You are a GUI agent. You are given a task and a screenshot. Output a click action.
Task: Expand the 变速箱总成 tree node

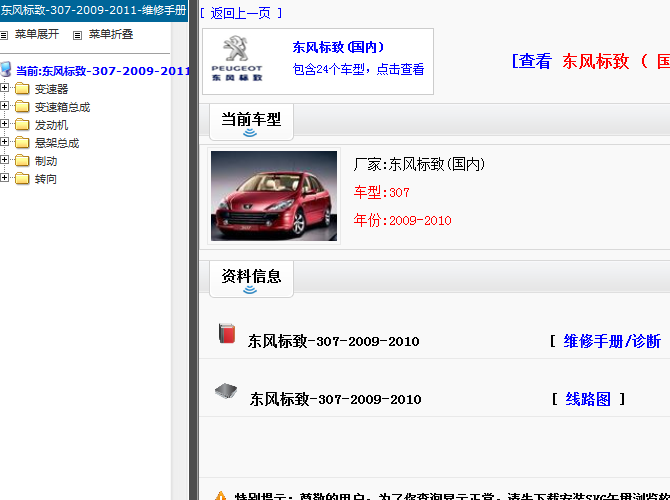coord(4,106)
